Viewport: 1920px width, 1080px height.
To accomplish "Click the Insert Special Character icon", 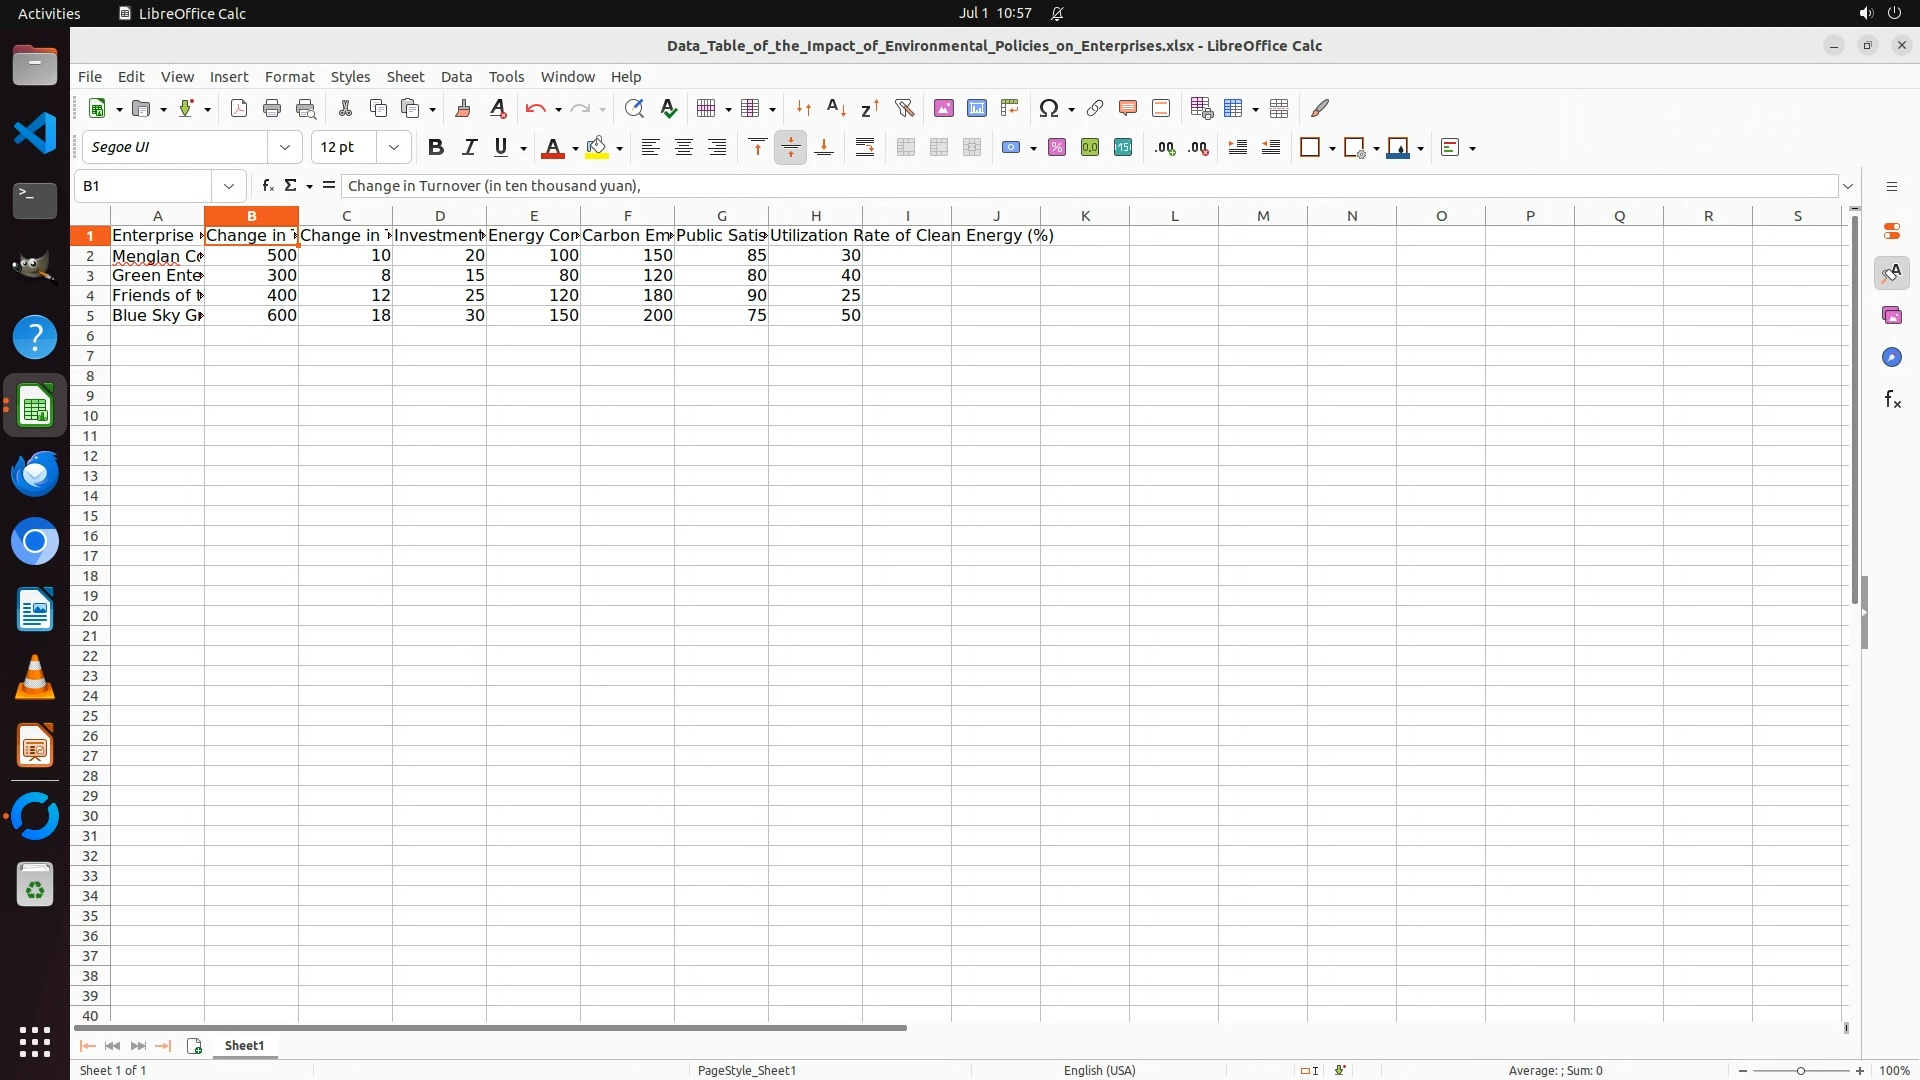I will [x=1048, y=108].
